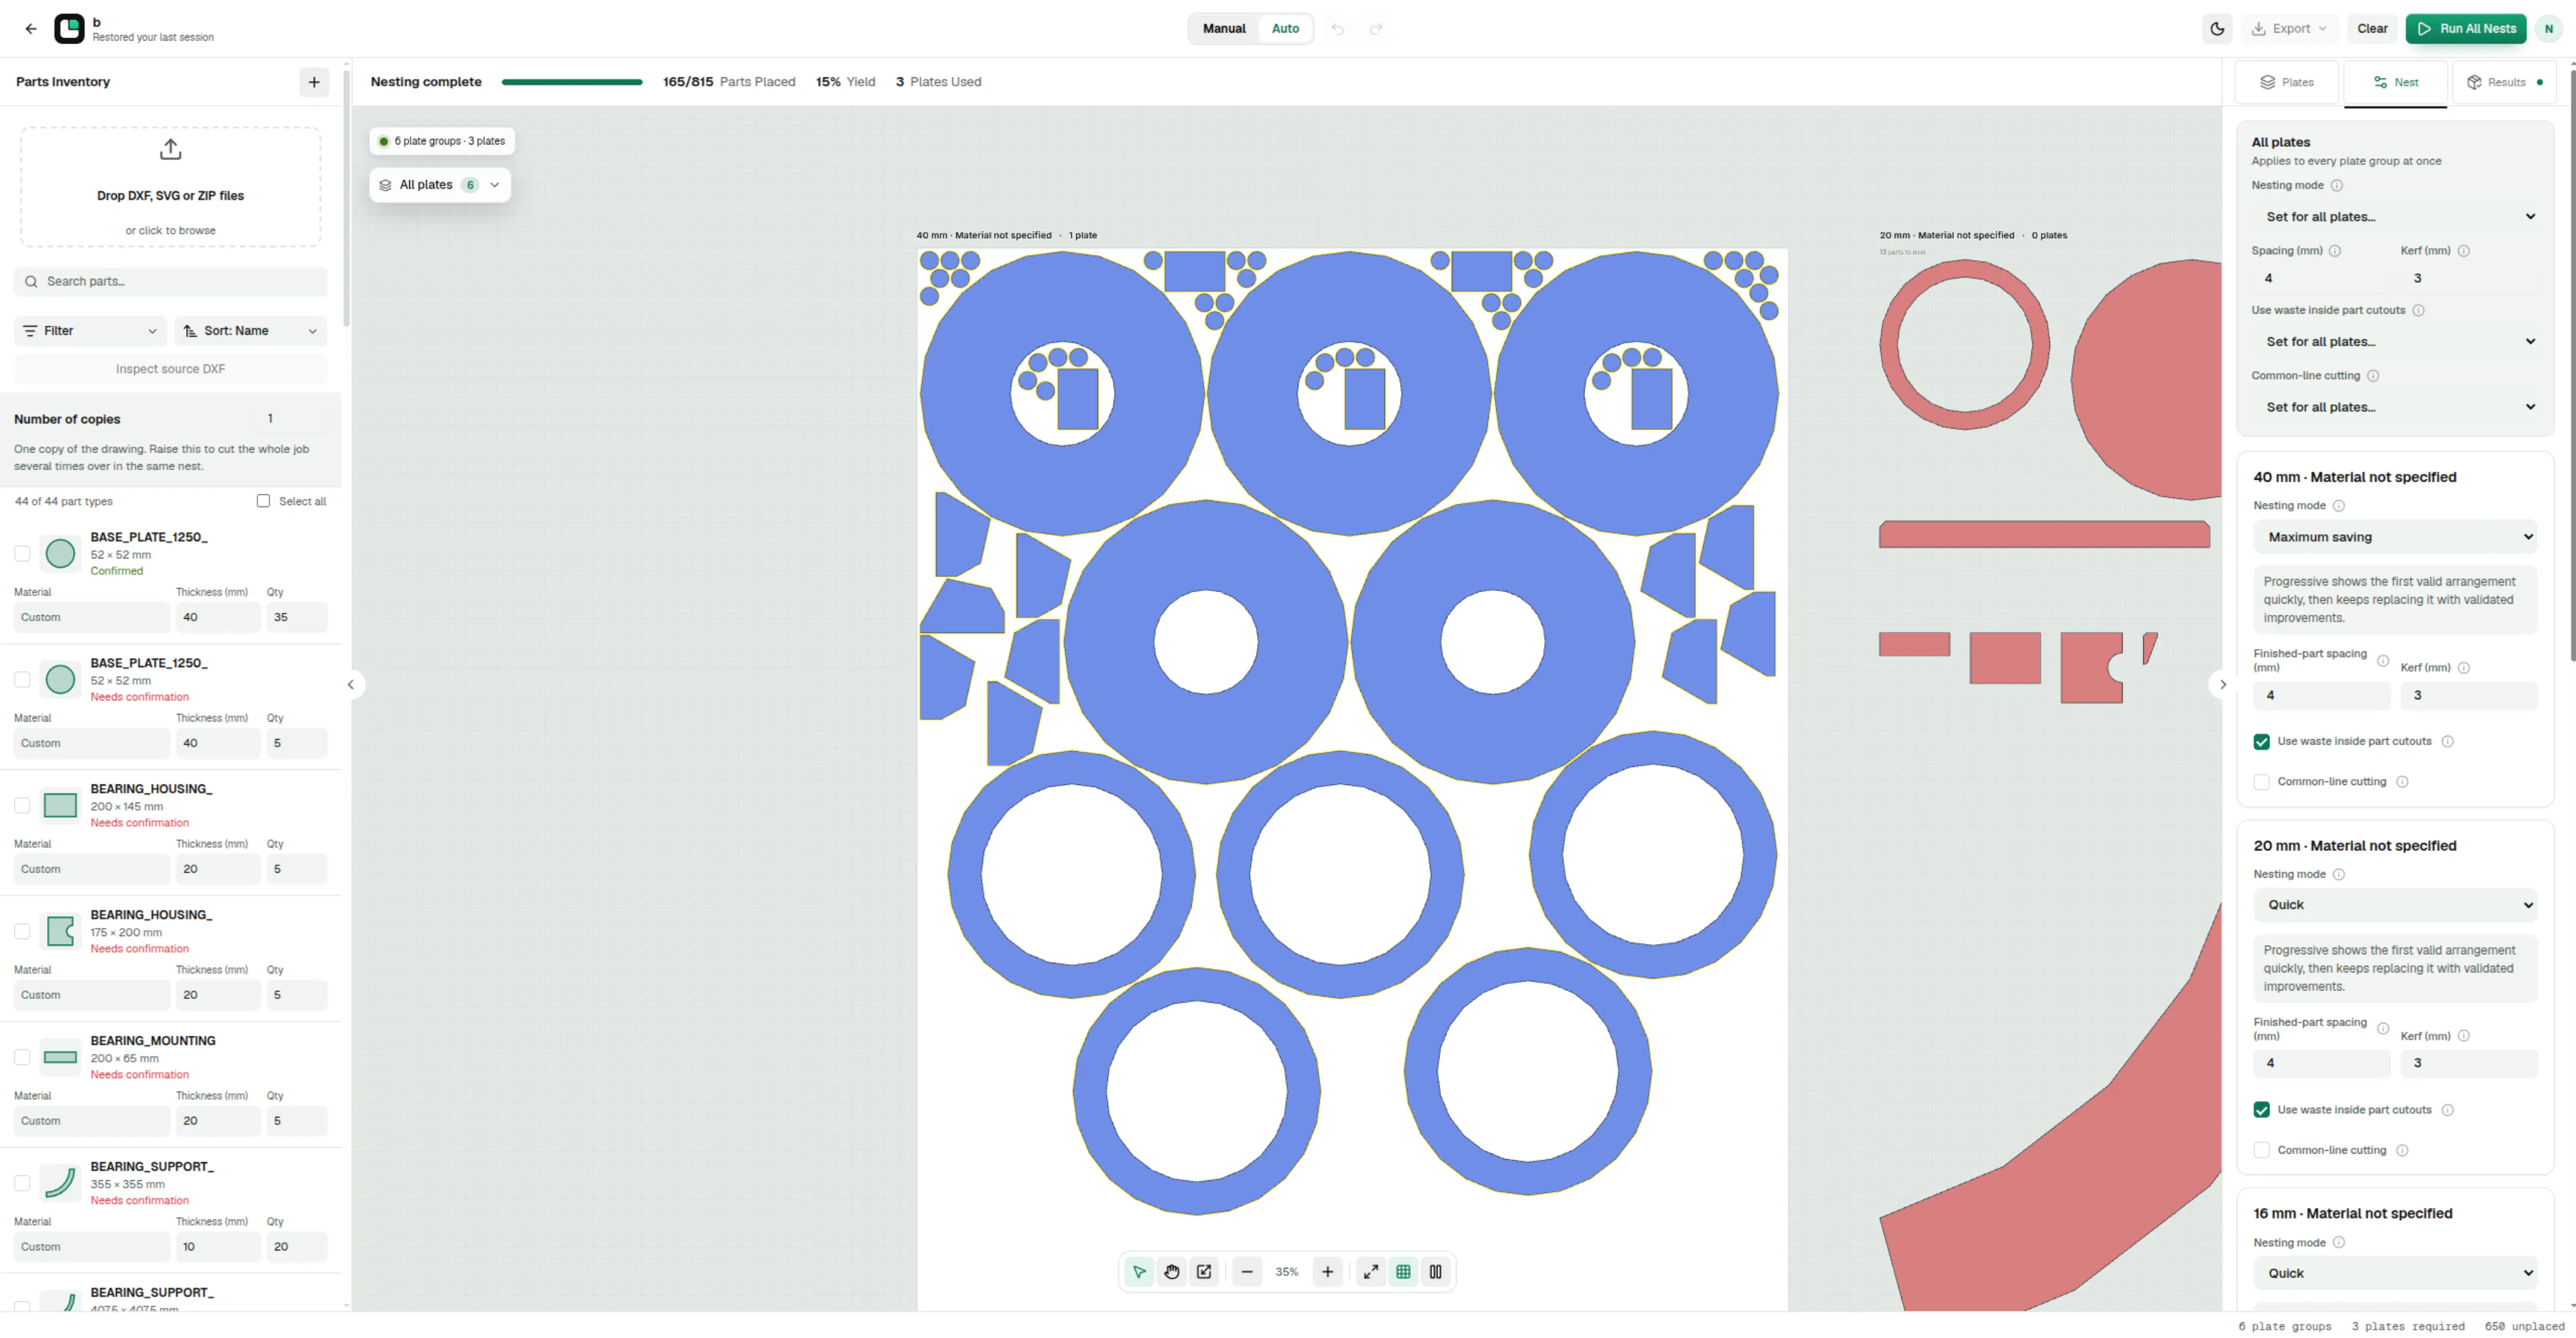Click the columns icon next to the grid icon
This screenshot has width=2576, height=1338.
(1435, 1272)
